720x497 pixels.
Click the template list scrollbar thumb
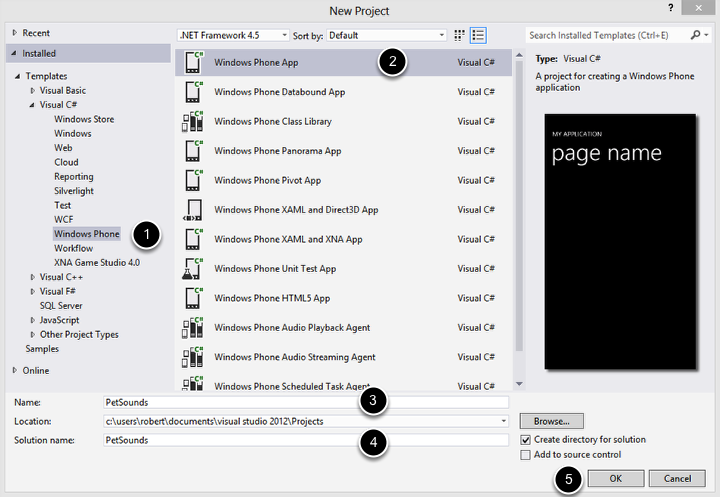[519, 206]
